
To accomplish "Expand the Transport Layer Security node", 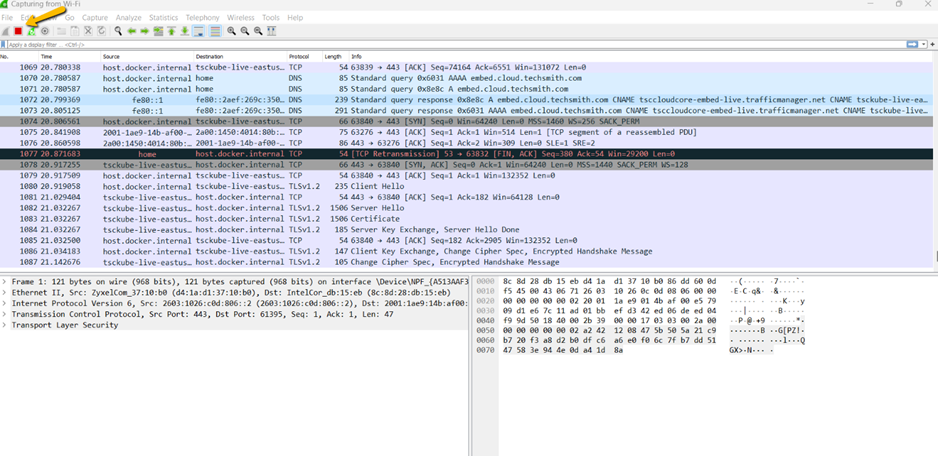I will (4, 325).
